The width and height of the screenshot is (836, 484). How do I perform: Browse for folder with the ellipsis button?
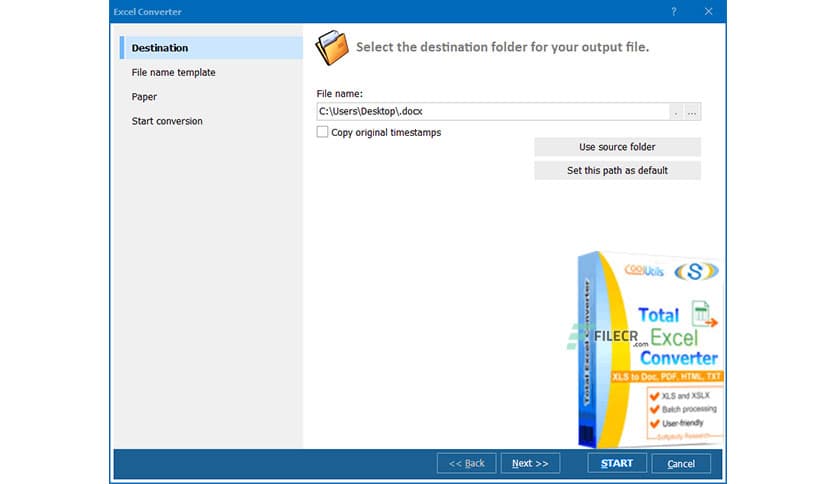click(x=692, y=112)
